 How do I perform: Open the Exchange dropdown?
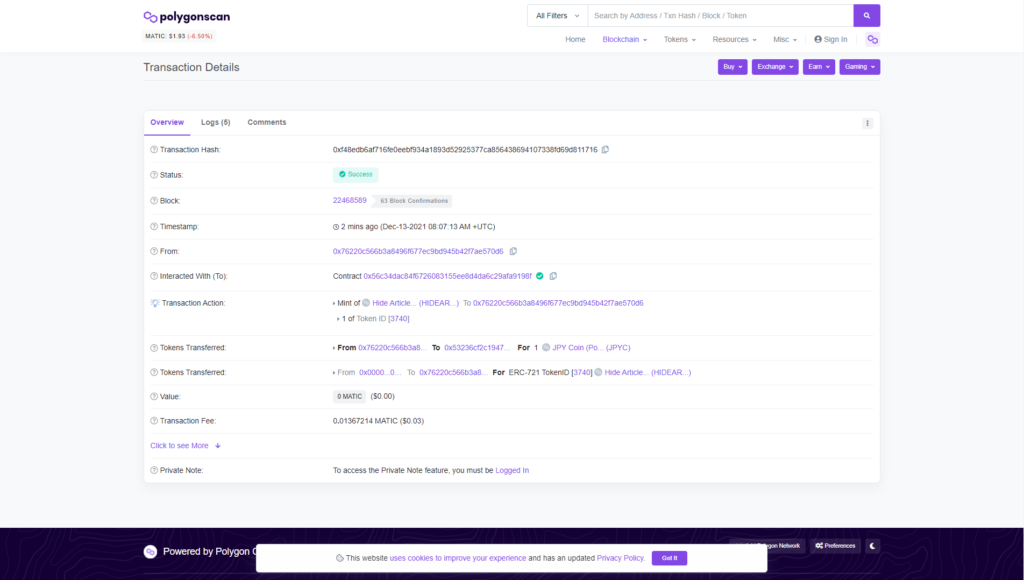pos(775,67)
